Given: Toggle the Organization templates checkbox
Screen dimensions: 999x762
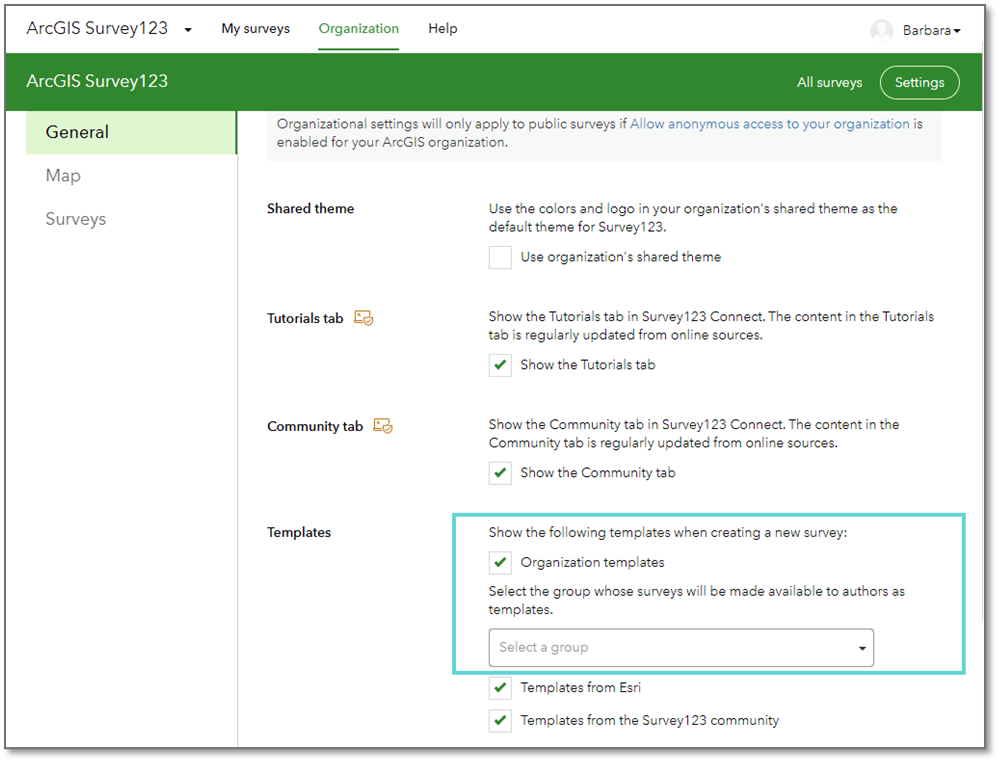Looking at the screenshot, I should click(x=500, y=562).
